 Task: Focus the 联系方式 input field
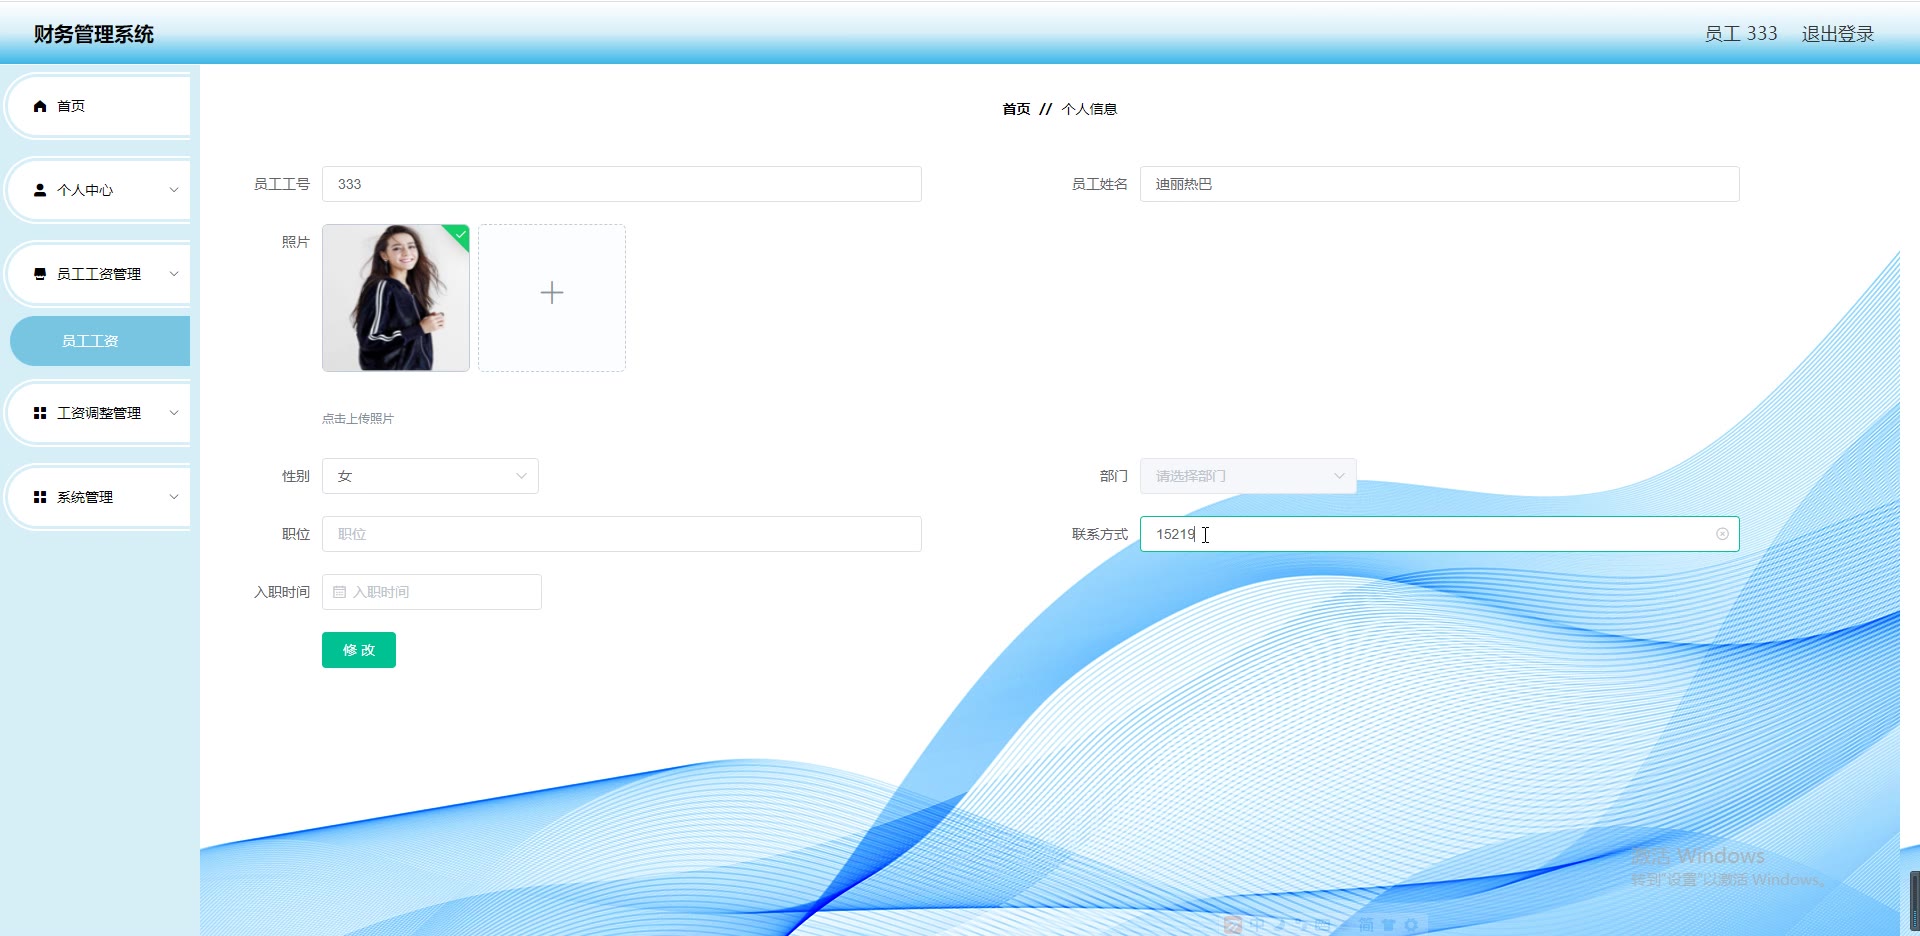coord(1440,534)
